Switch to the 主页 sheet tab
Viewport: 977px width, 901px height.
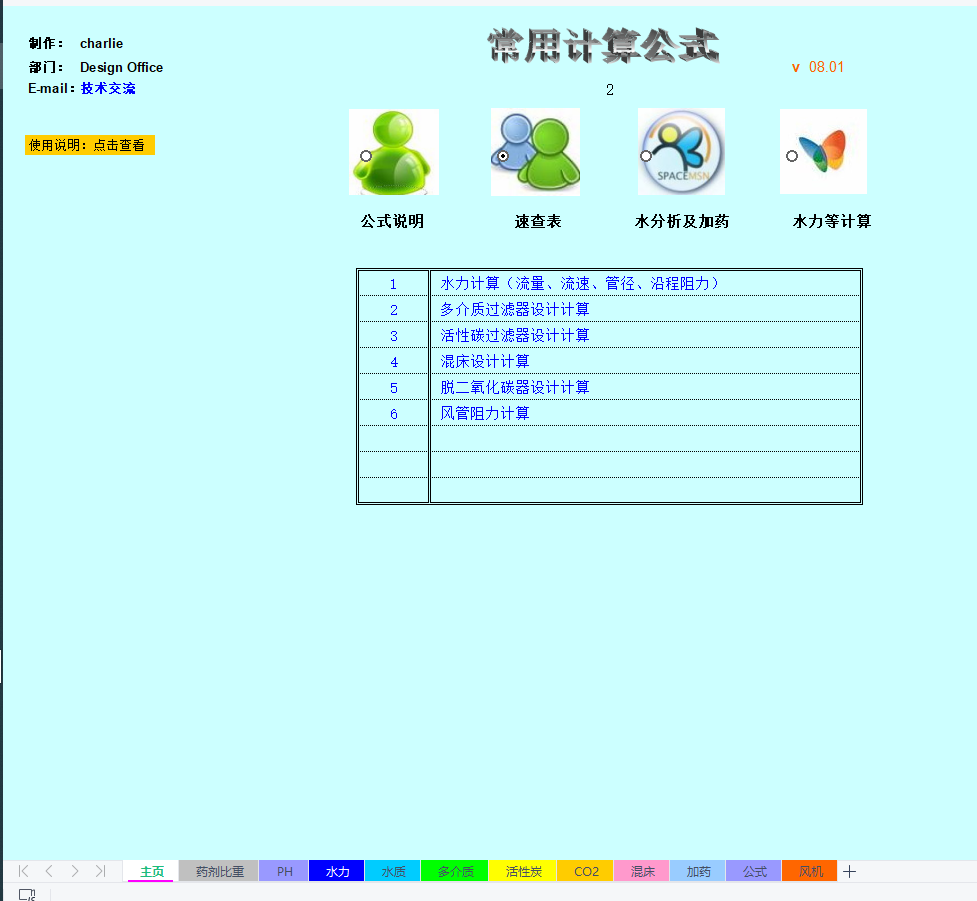pos(151,871)
